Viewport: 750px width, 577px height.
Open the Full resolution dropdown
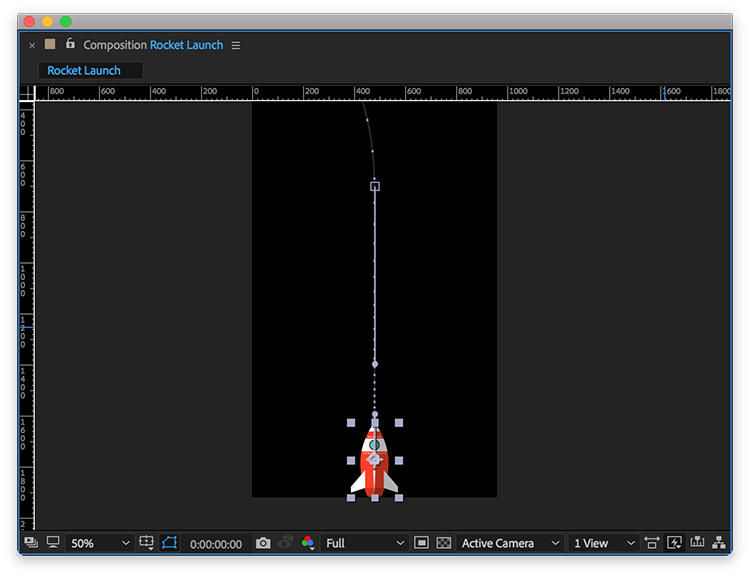pos(365,543)
